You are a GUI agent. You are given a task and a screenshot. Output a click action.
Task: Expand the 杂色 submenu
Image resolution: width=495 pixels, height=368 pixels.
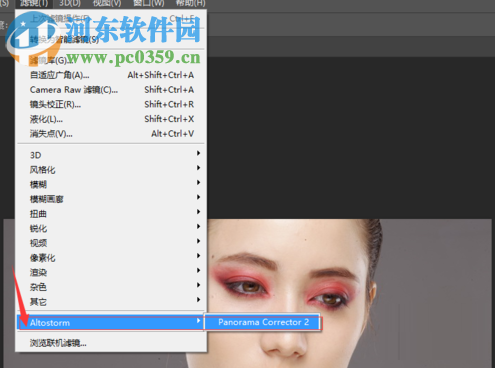[x=111, y=287]
